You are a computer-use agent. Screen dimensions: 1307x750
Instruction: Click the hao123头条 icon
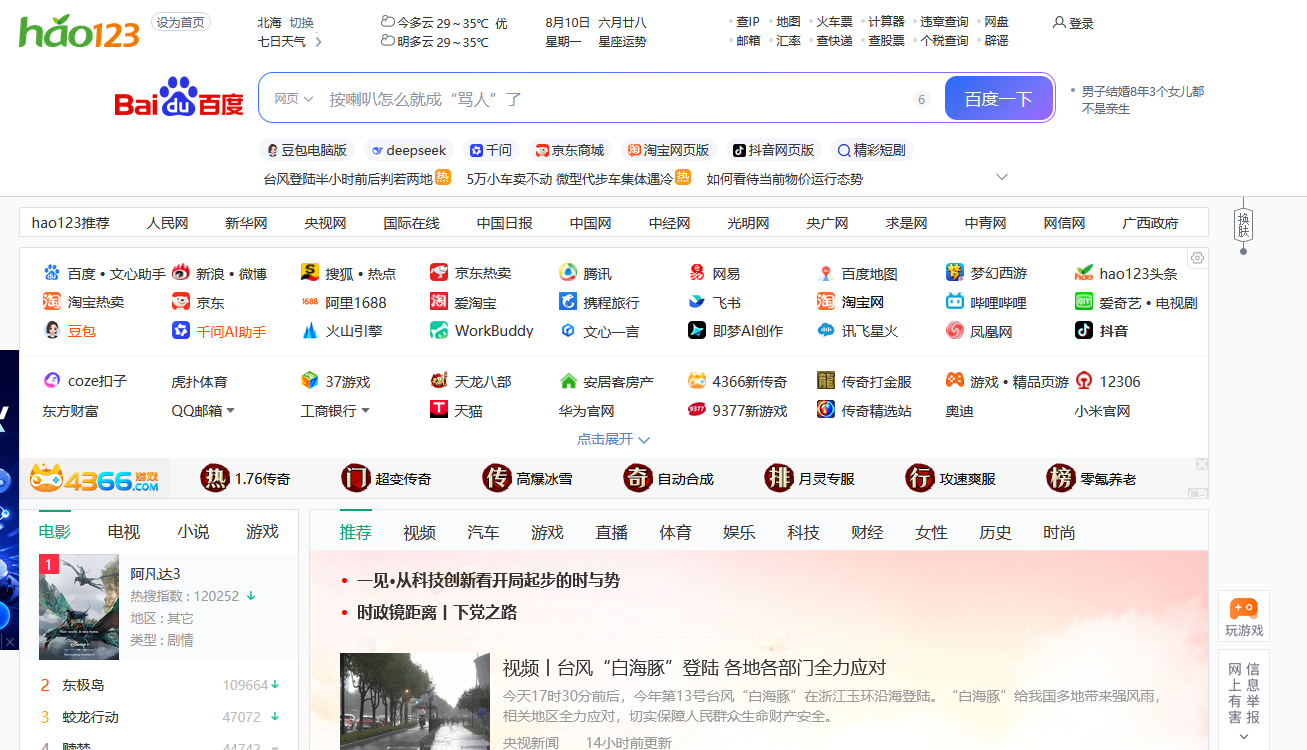coord(1084,273)
